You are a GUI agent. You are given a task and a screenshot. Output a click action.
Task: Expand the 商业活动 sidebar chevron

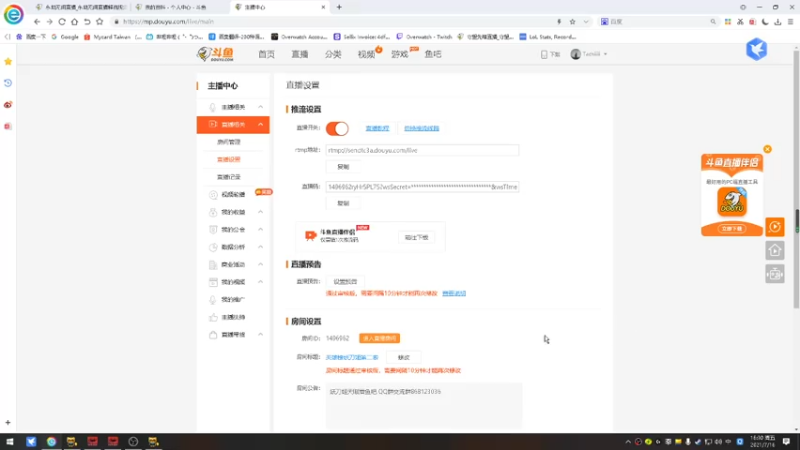(261, 264)
